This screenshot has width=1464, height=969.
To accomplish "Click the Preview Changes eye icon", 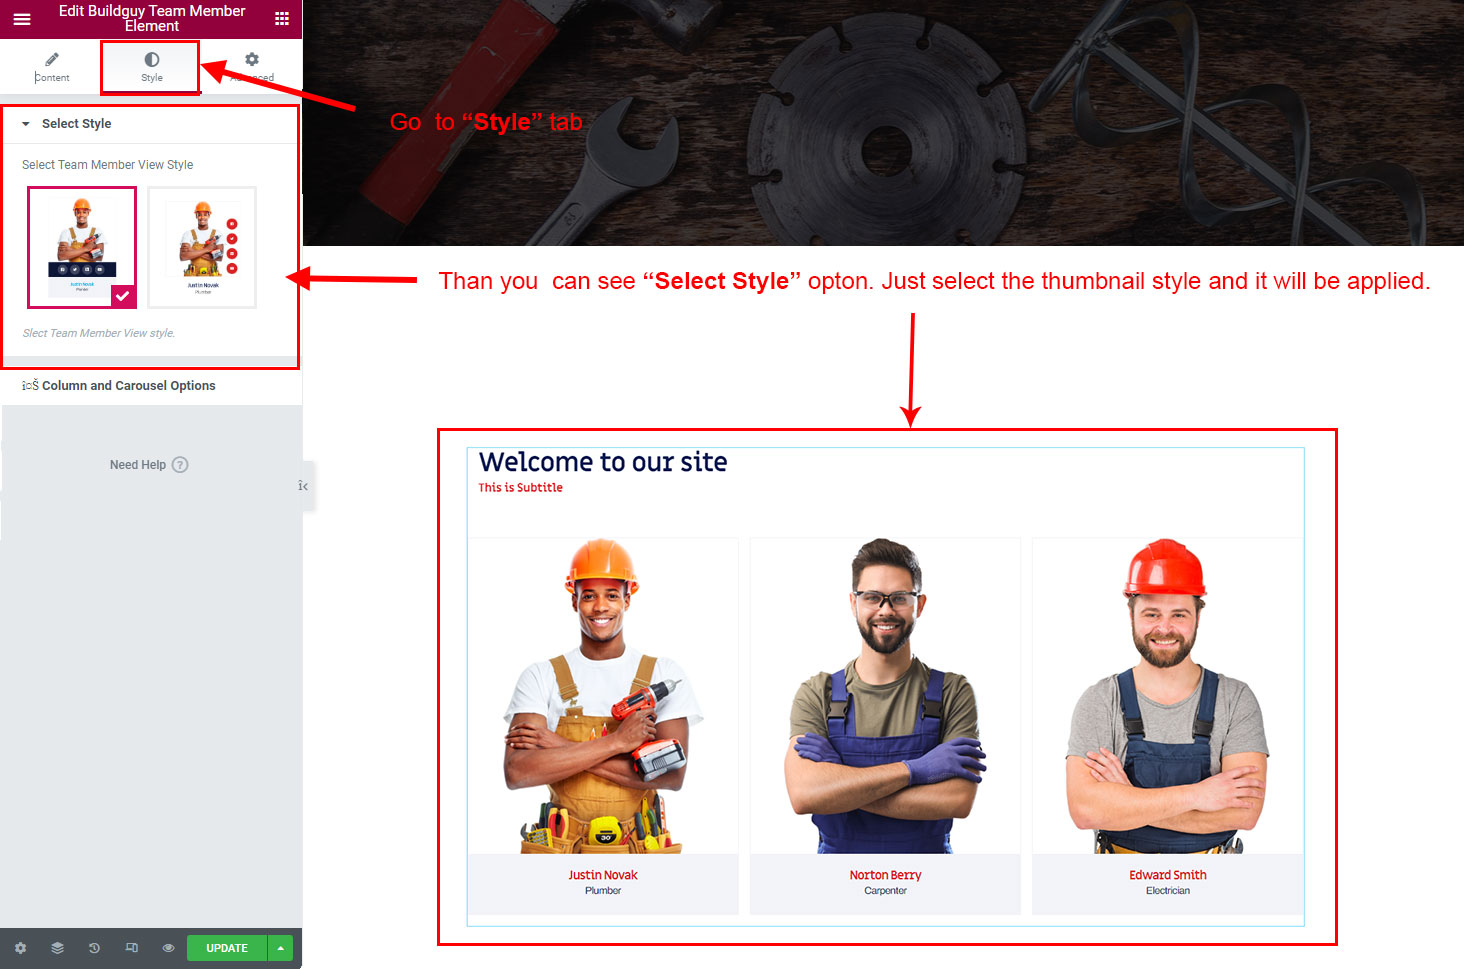I will click(x=168, y=948).
